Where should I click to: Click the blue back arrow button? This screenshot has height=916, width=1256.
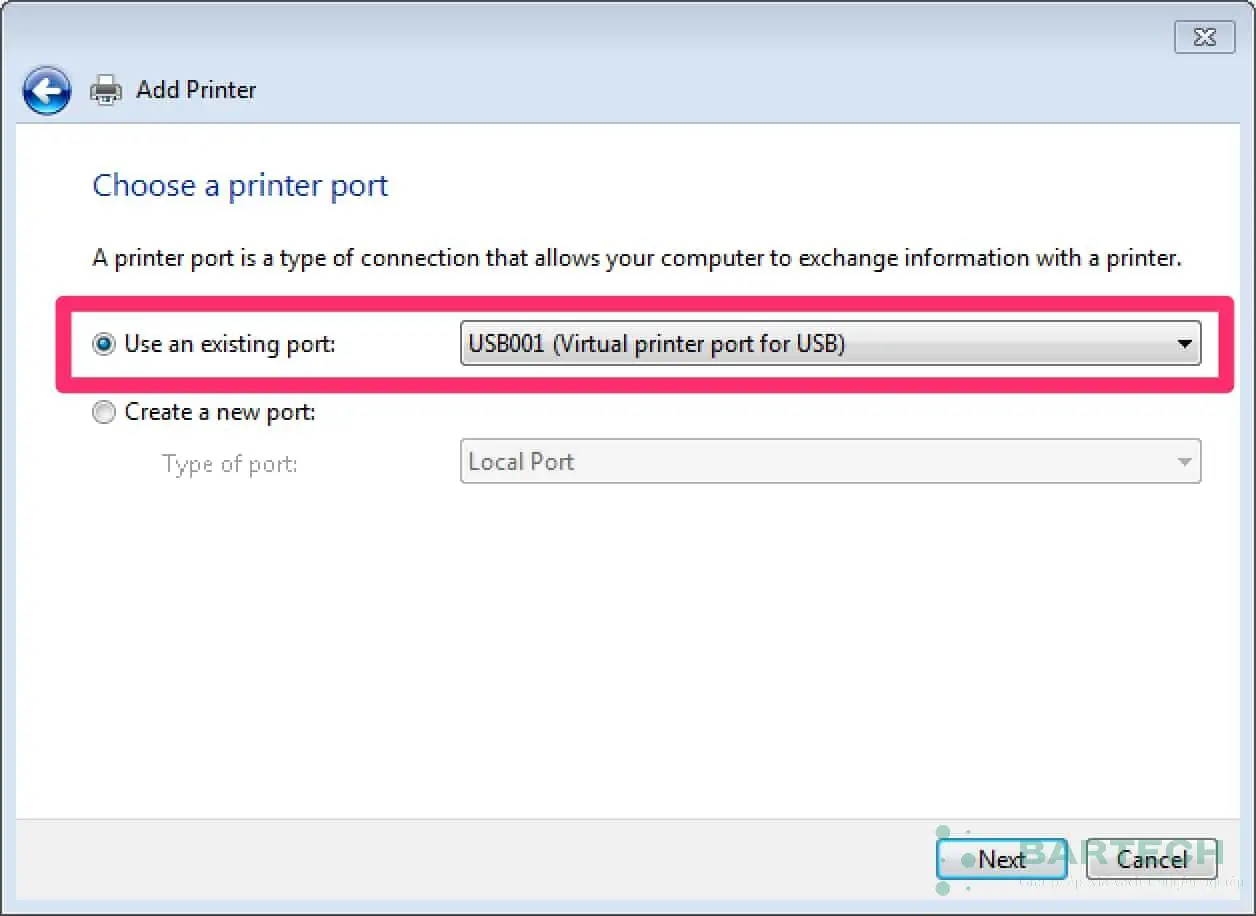tap(47, 91)
